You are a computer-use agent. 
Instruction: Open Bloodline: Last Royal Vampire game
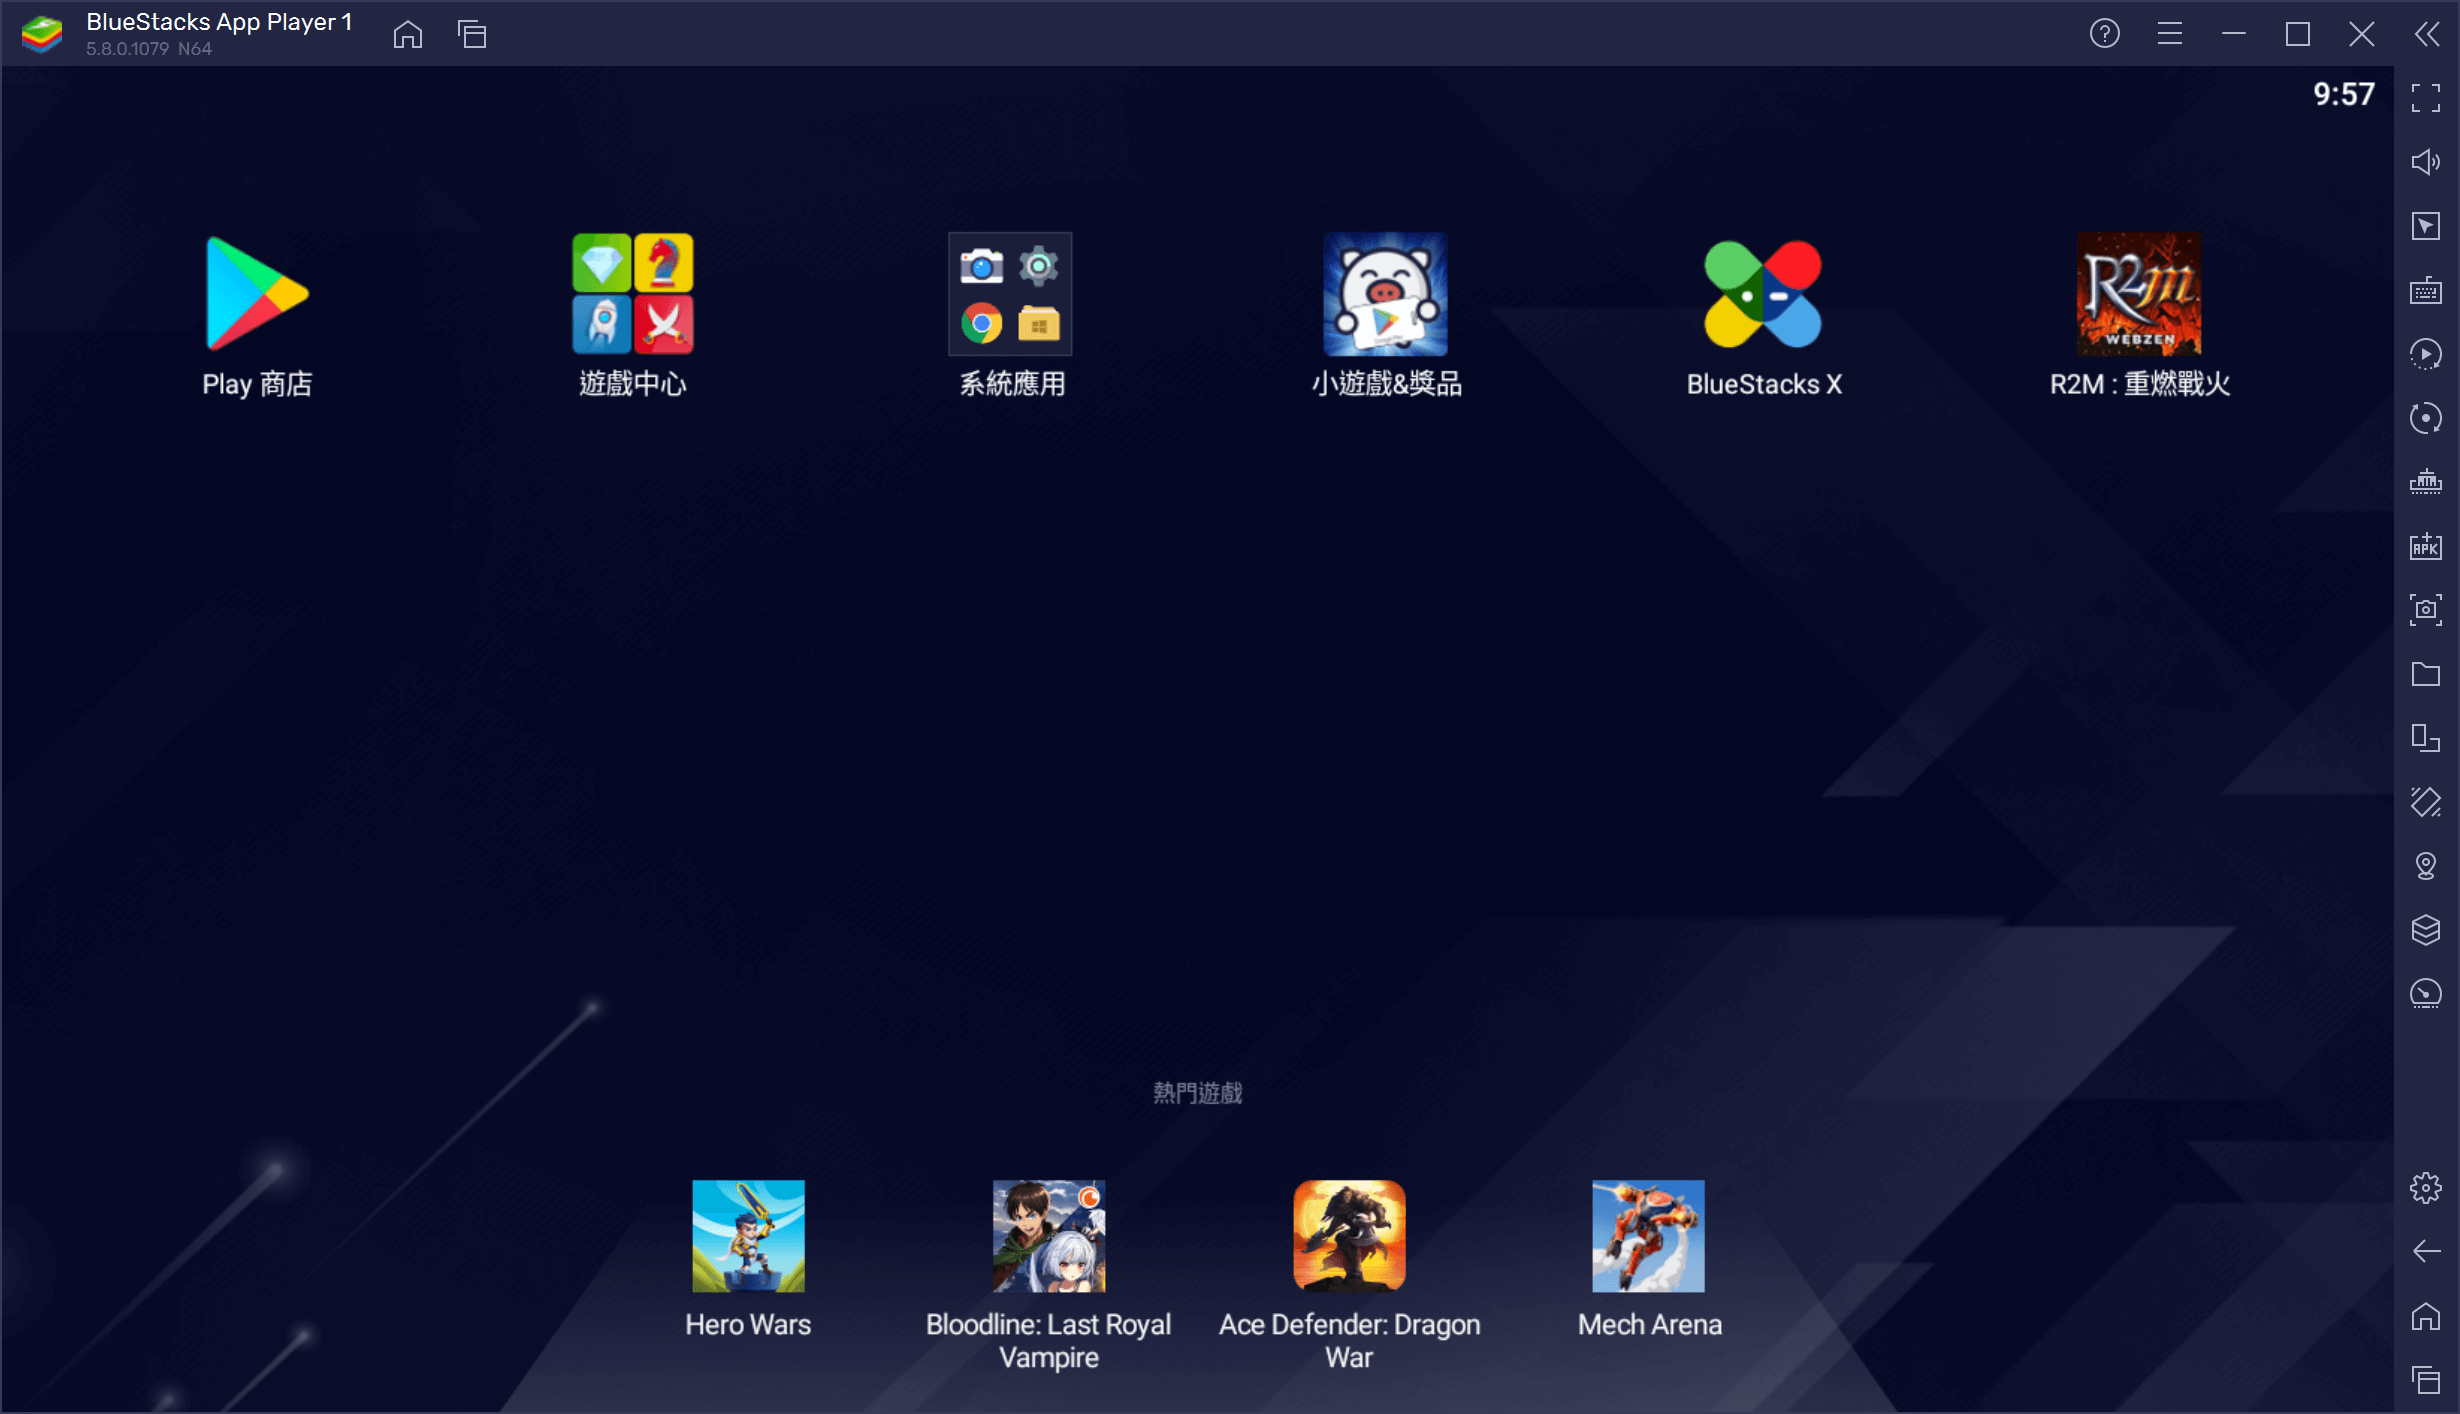[x=1049, y=1236]
